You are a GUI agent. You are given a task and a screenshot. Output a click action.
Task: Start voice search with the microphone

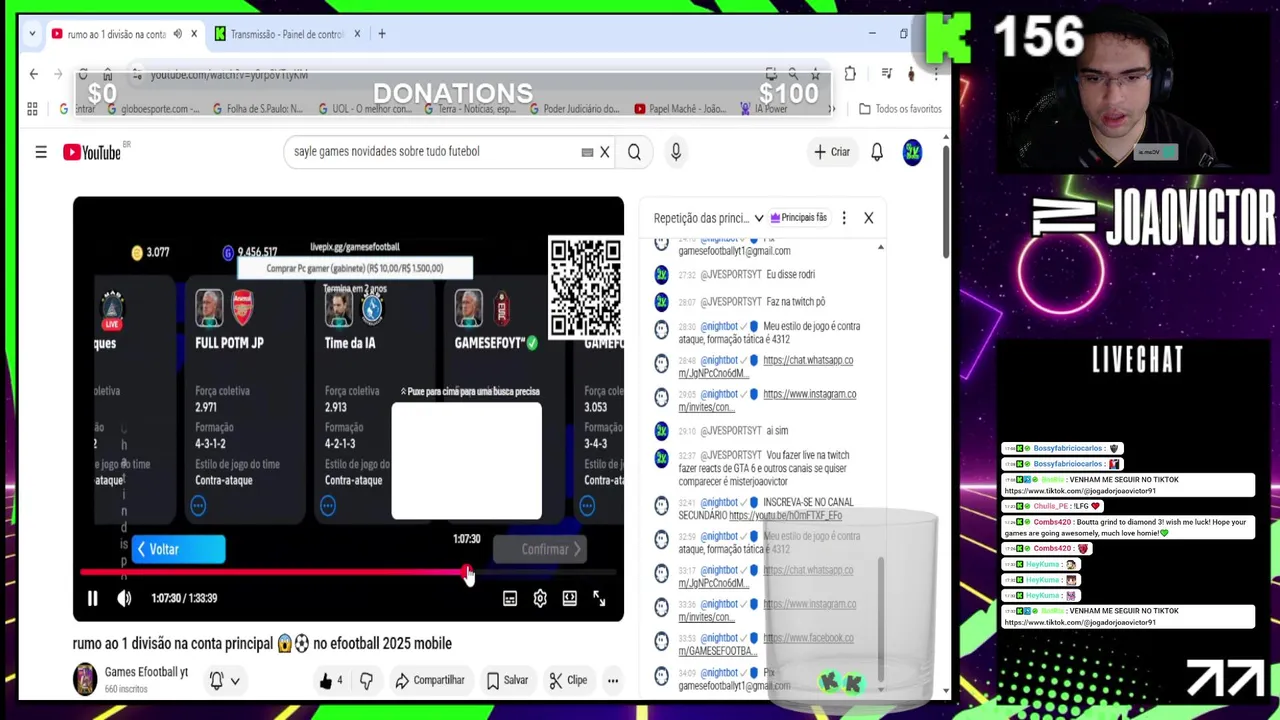[x=676, y=152]
